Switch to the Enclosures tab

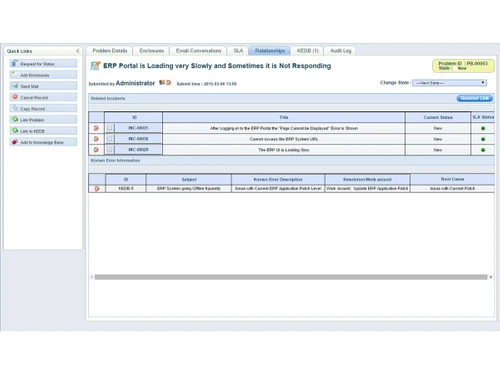151,51
